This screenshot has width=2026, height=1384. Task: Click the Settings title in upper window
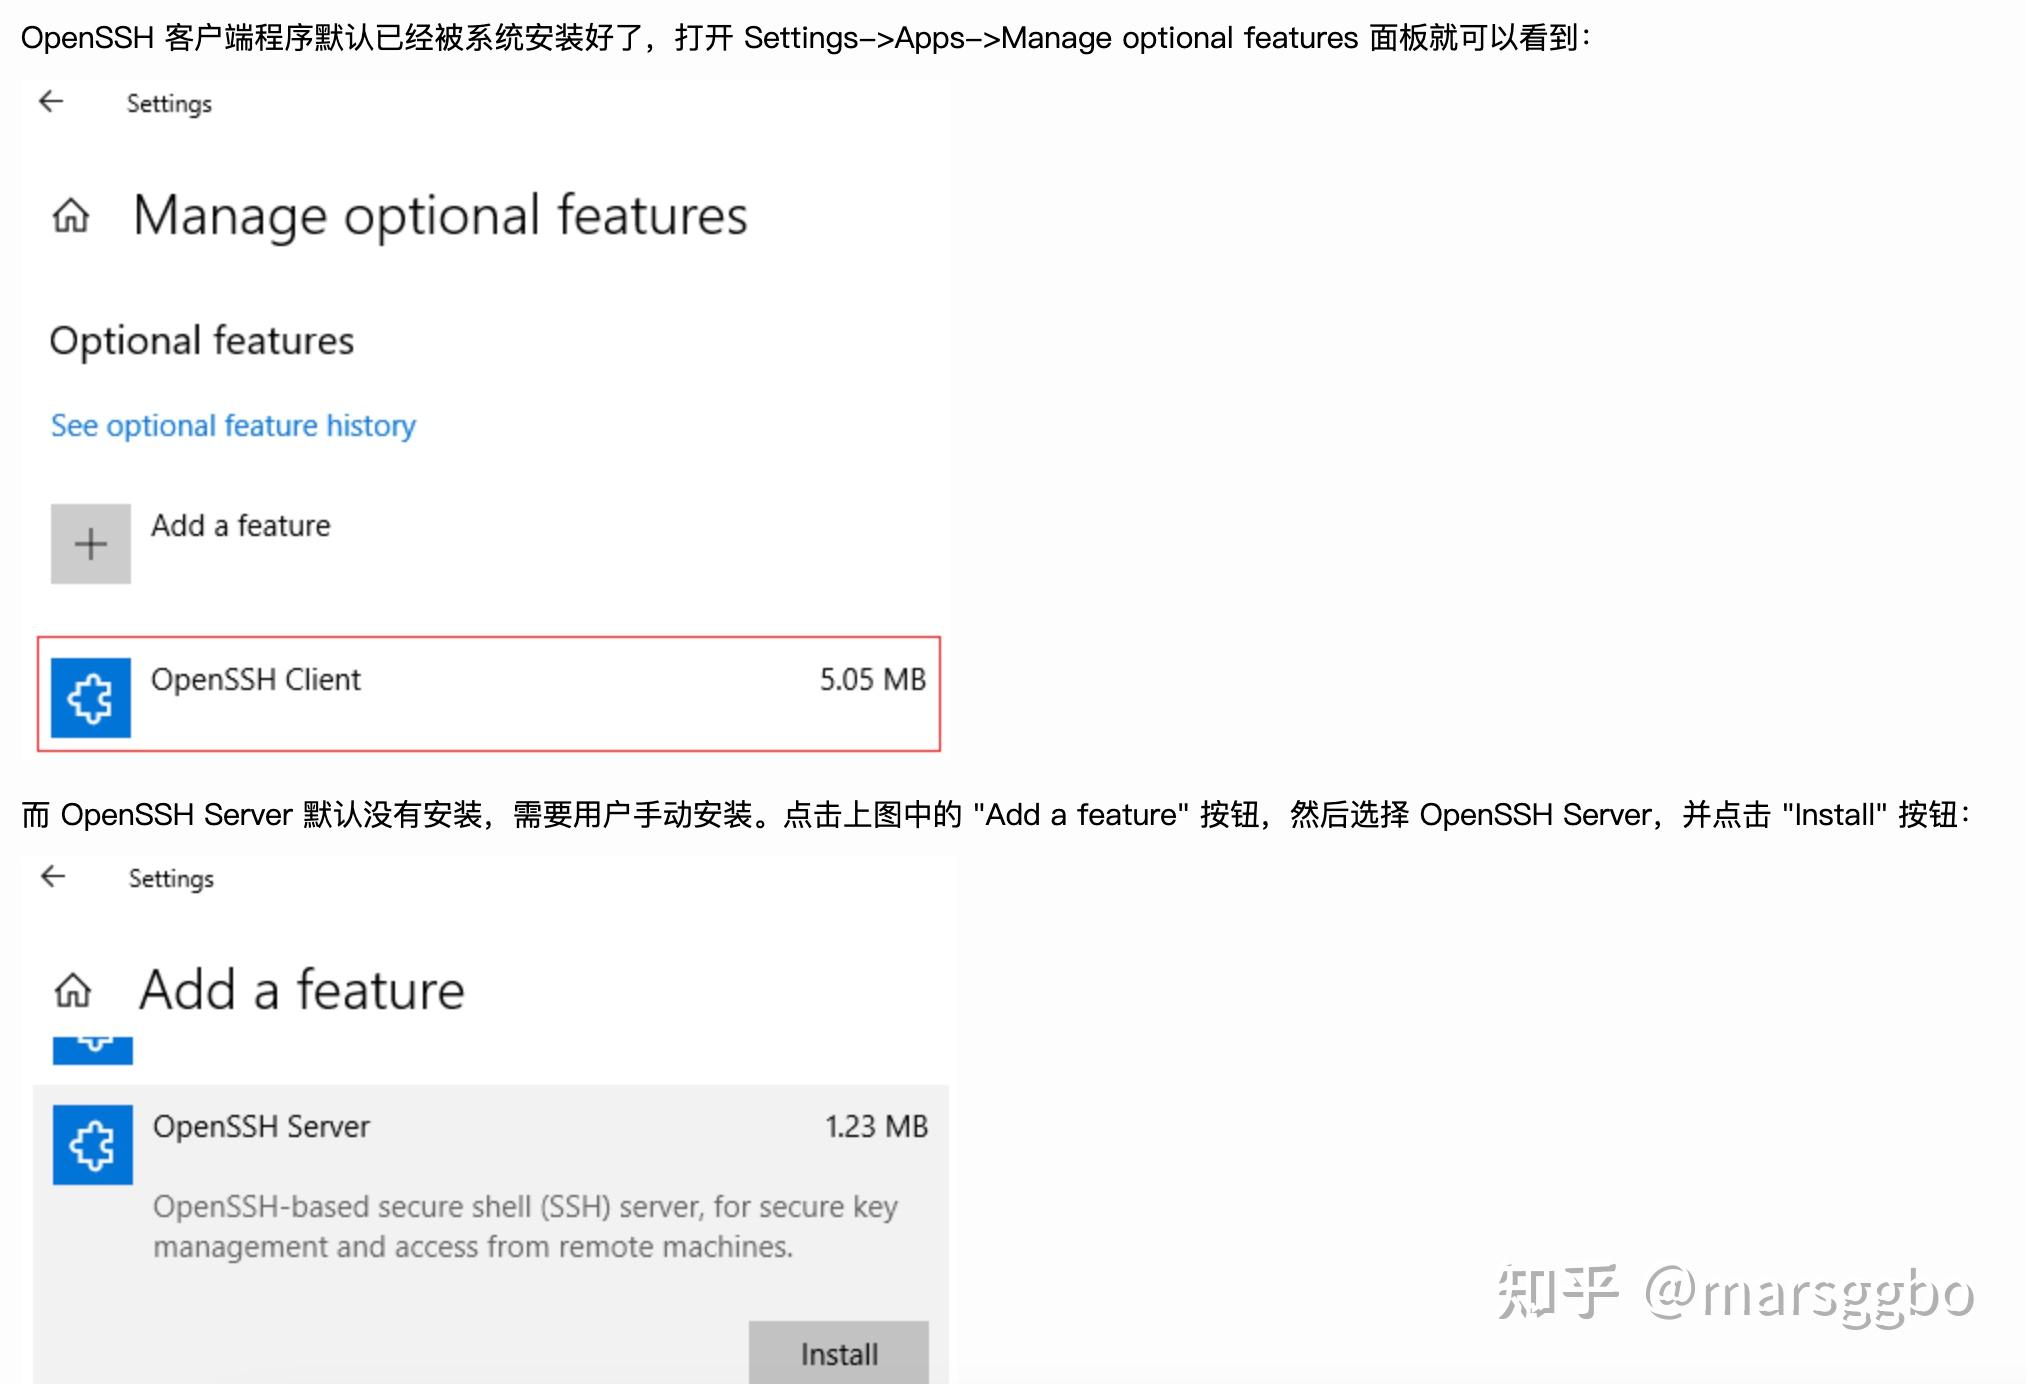169,104
